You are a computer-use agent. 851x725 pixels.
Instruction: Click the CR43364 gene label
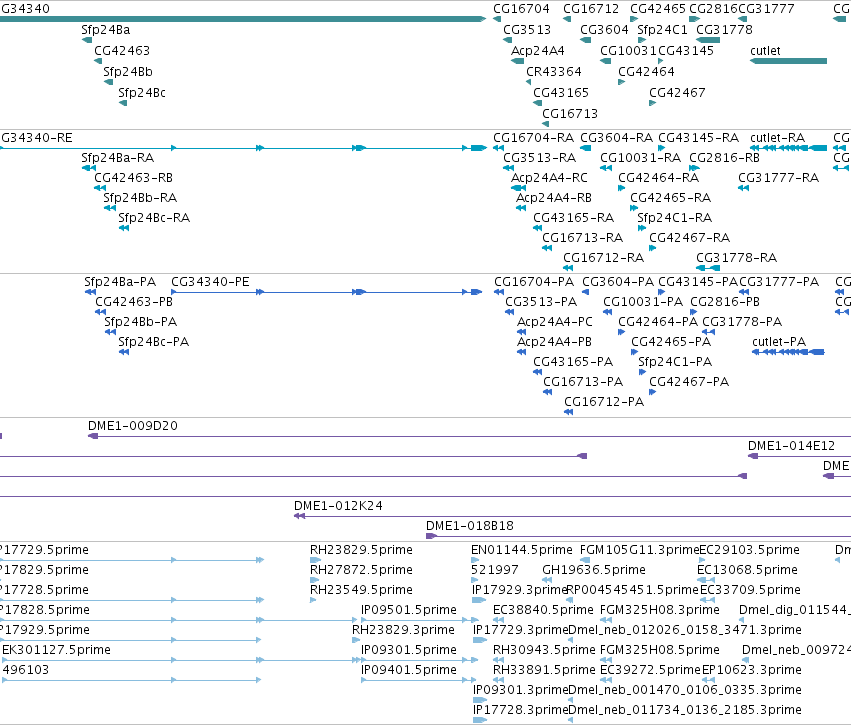(554, 72)
